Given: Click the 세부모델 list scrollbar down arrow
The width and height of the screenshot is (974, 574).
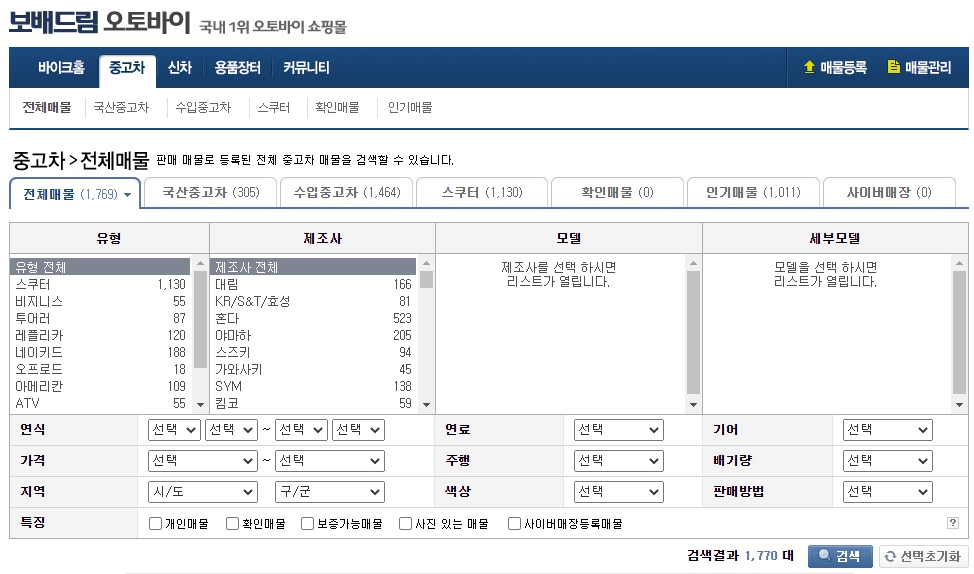Looking at the screenshot, I should click(959, 404).
